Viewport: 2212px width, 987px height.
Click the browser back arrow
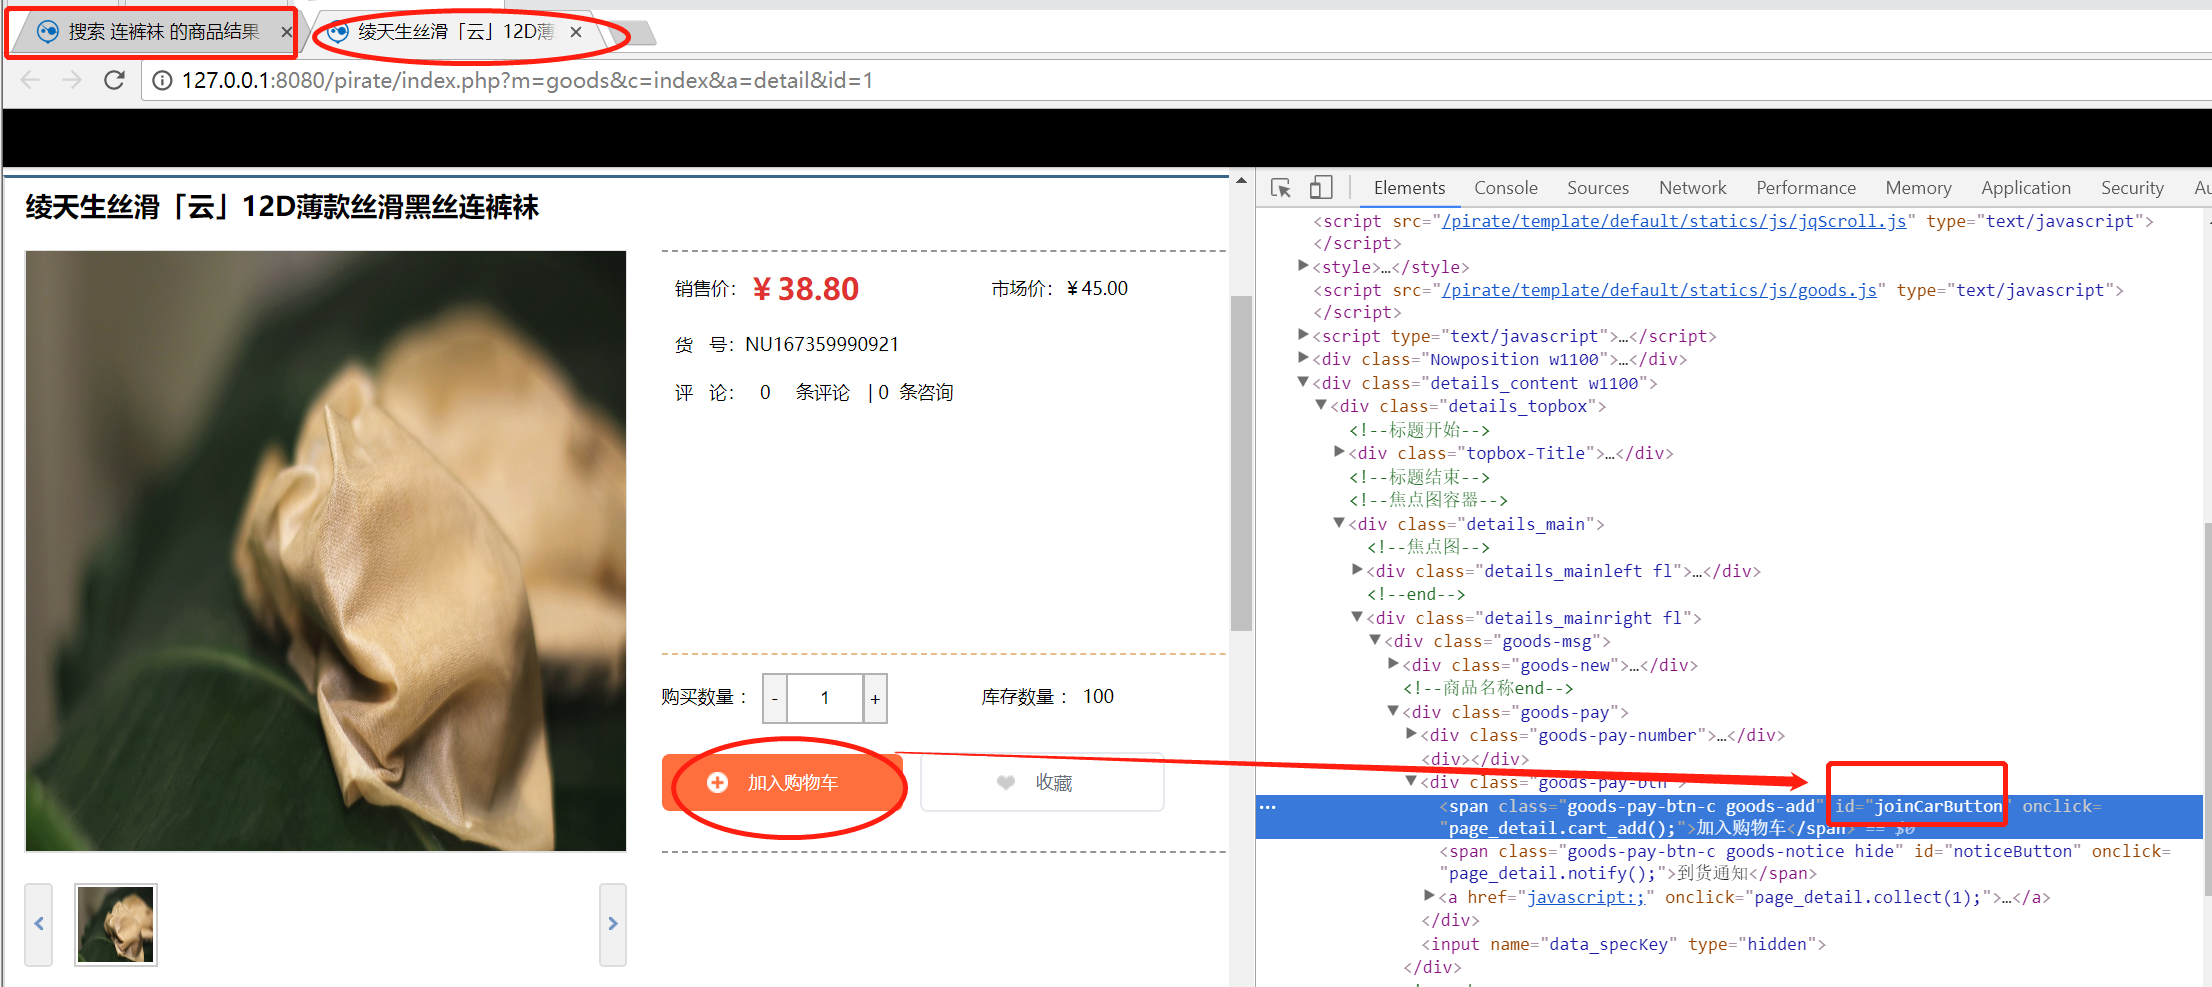(x=30, y=80)
